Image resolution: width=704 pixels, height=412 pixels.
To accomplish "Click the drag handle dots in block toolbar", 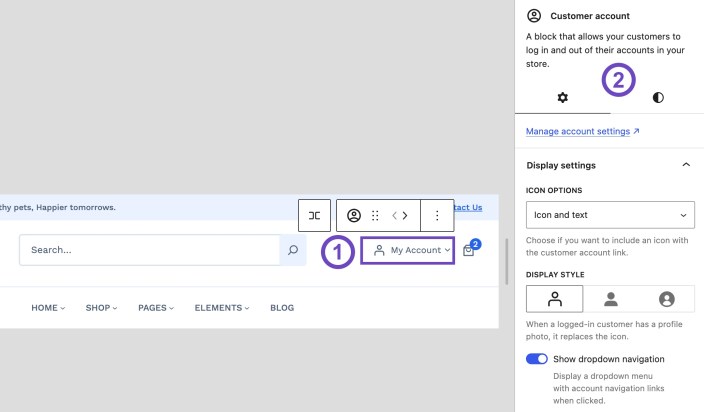I will pyautogui.click(x=375, y=215).
